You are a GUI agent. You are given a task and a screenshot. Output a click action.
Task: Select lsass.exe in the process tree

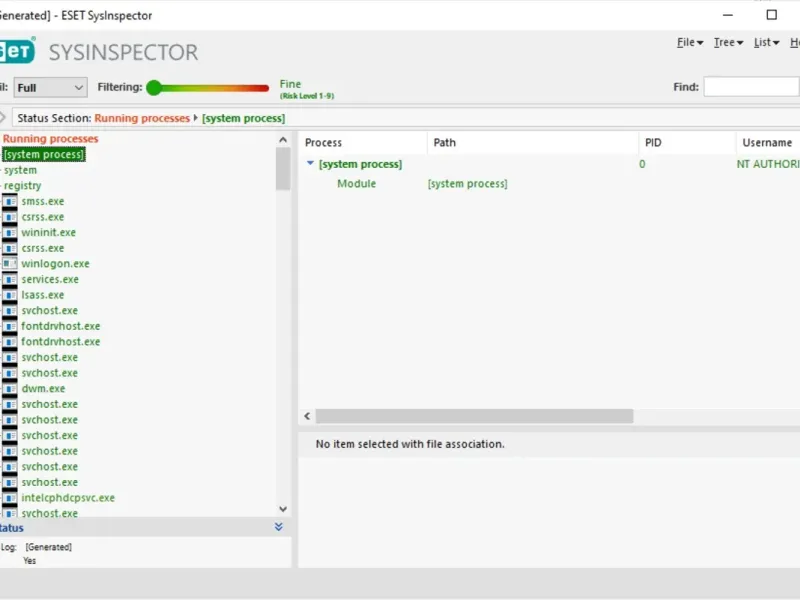coord(43,295)
